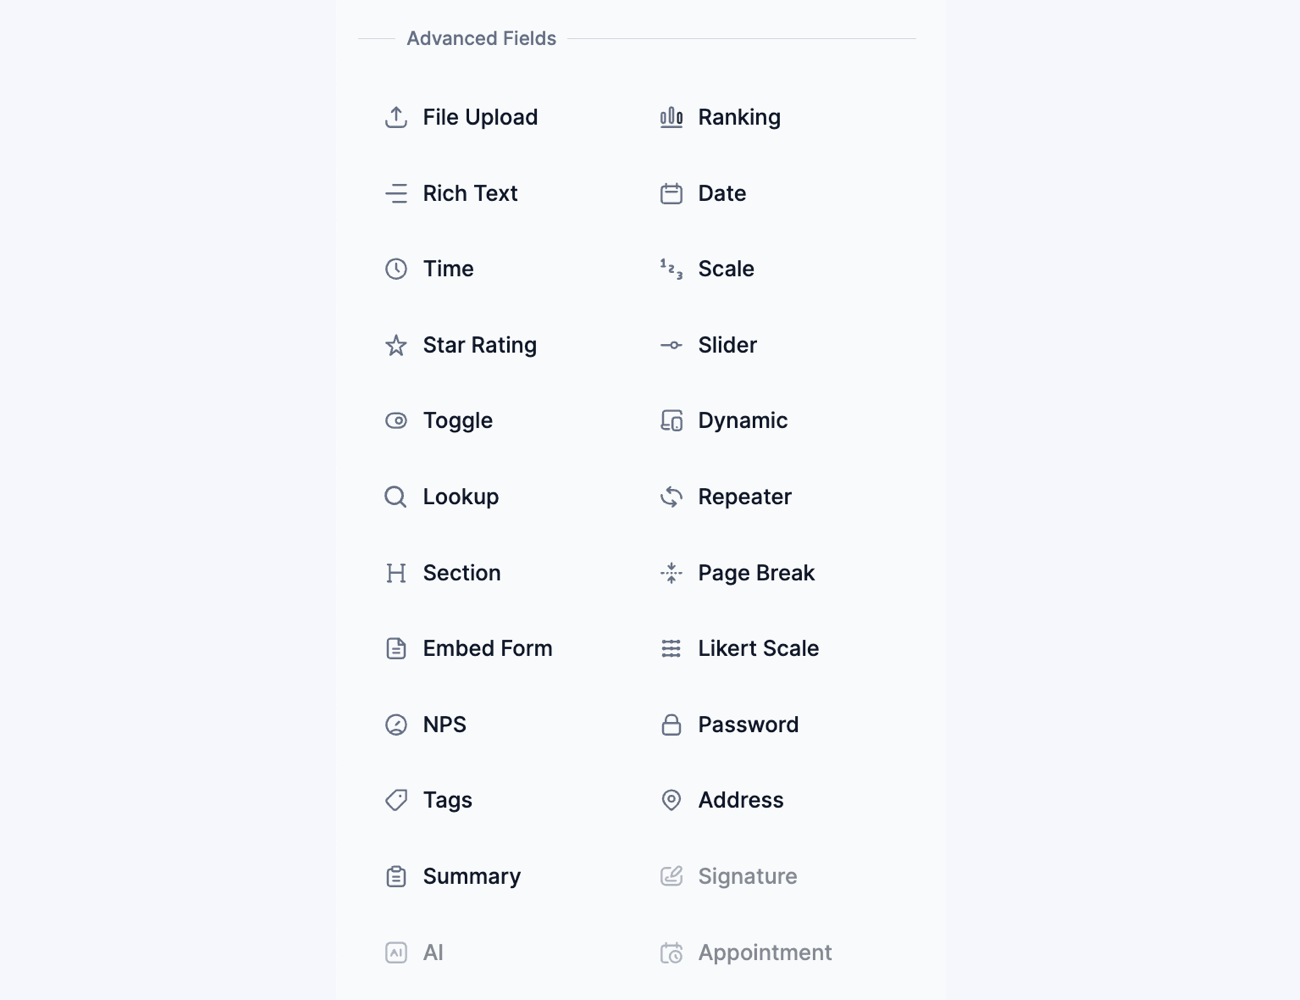Insert a Section heading field
The height and width of the screenshot is (1000, 1300).
pyautogui.click(x=461, y=573)
